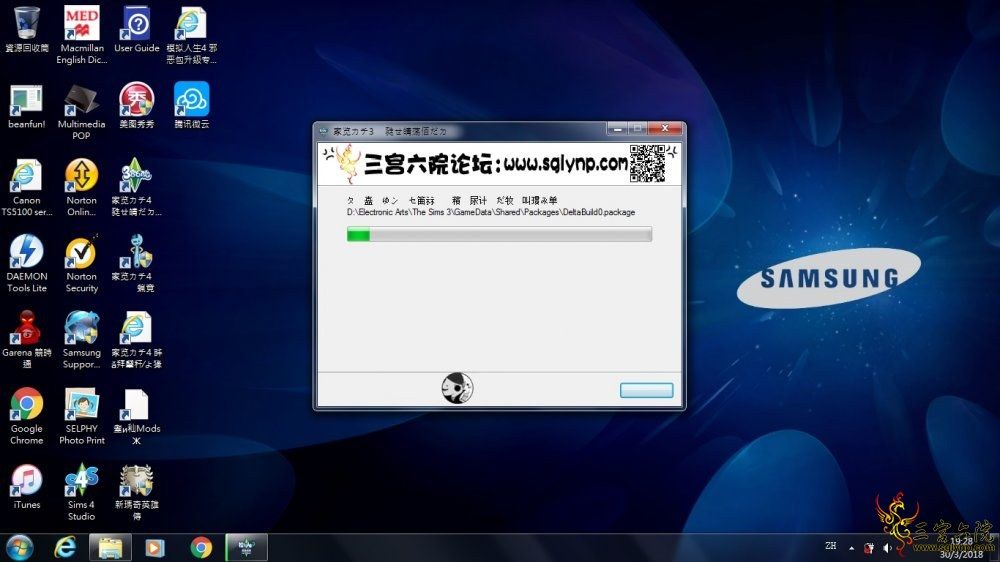Open the wrench-and-shield icon right of Norton Security

coord(136,263)
